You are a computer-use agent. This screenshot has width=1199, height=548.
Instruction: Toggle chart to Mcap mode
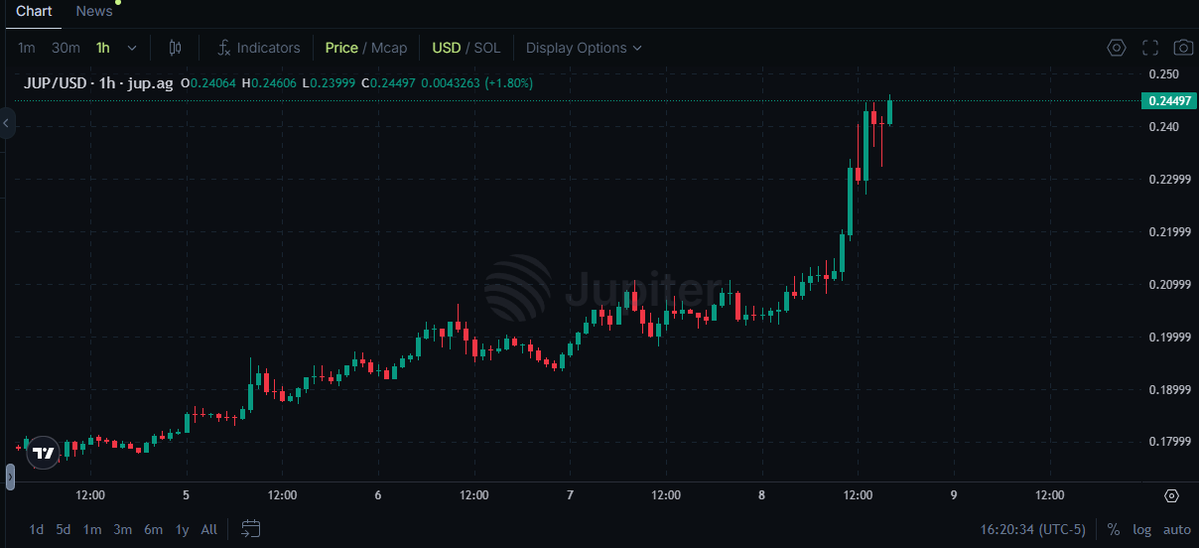pyautogui.click(x=389, y=48)
